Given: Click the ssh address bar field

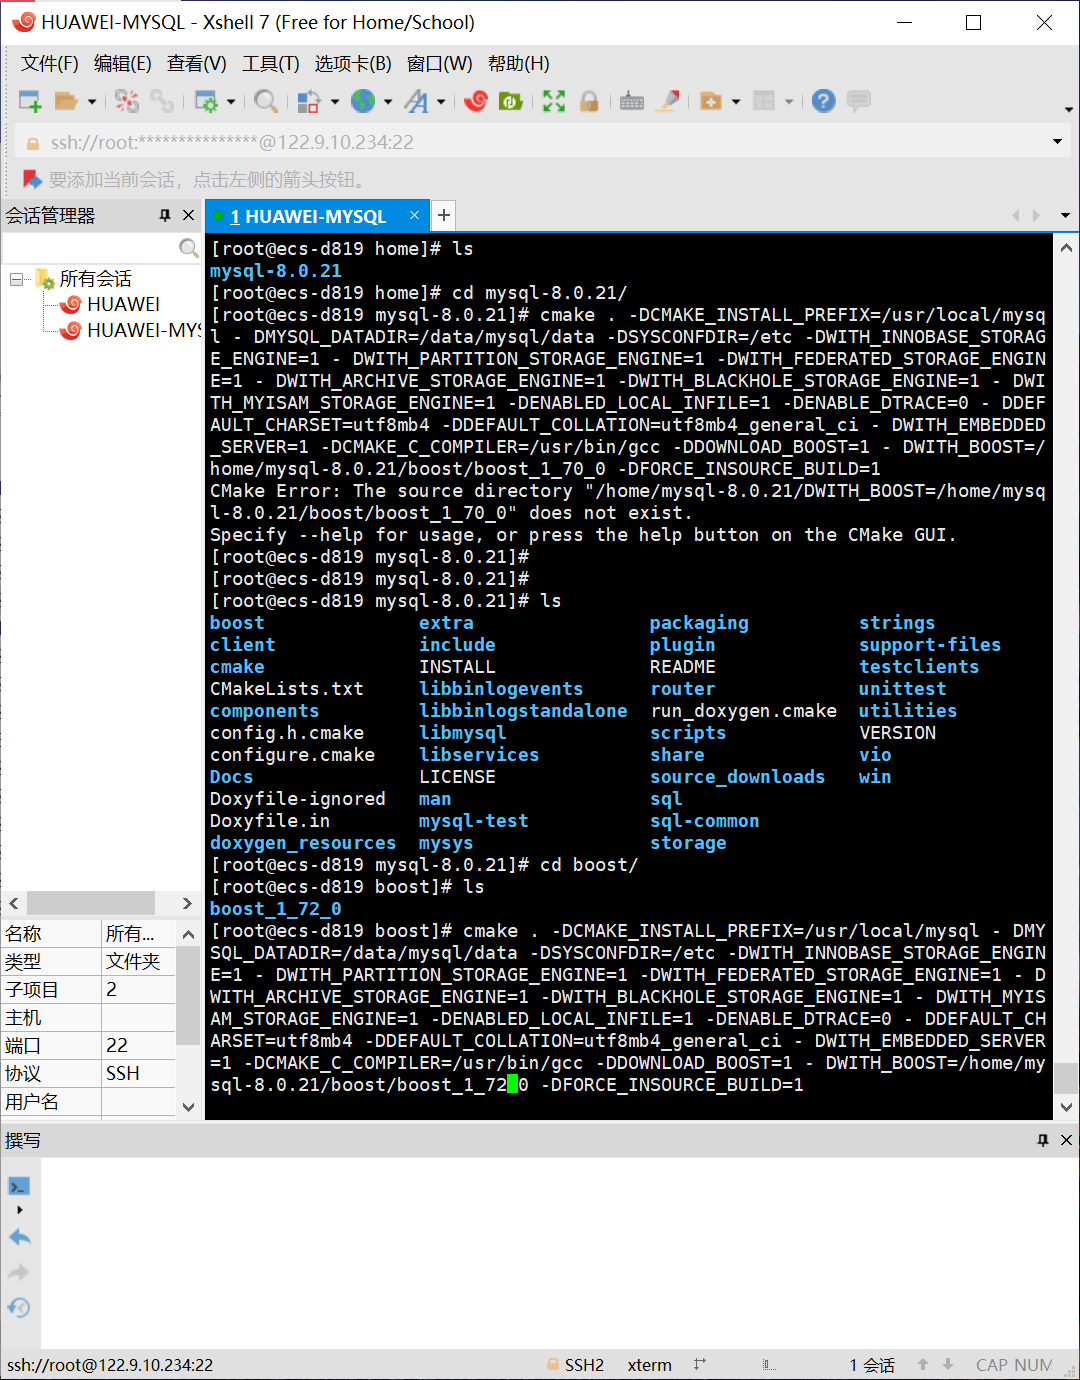Looking at the screenshot, I should [540, 142].
